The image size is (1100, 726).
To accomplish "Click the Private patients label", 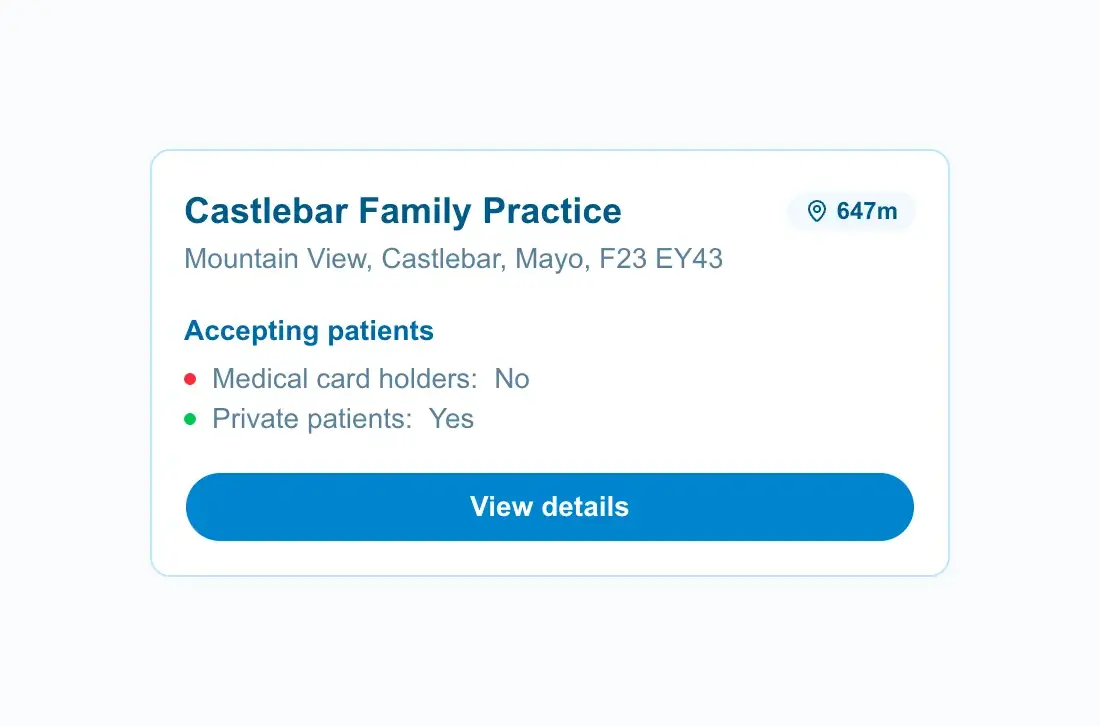I will 312,419.
